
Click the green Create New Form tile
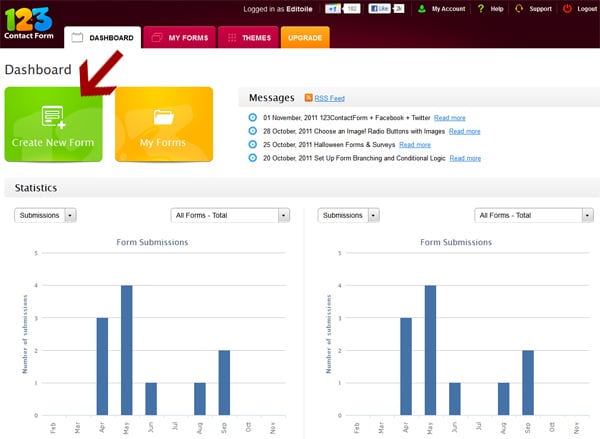(53, 124)
